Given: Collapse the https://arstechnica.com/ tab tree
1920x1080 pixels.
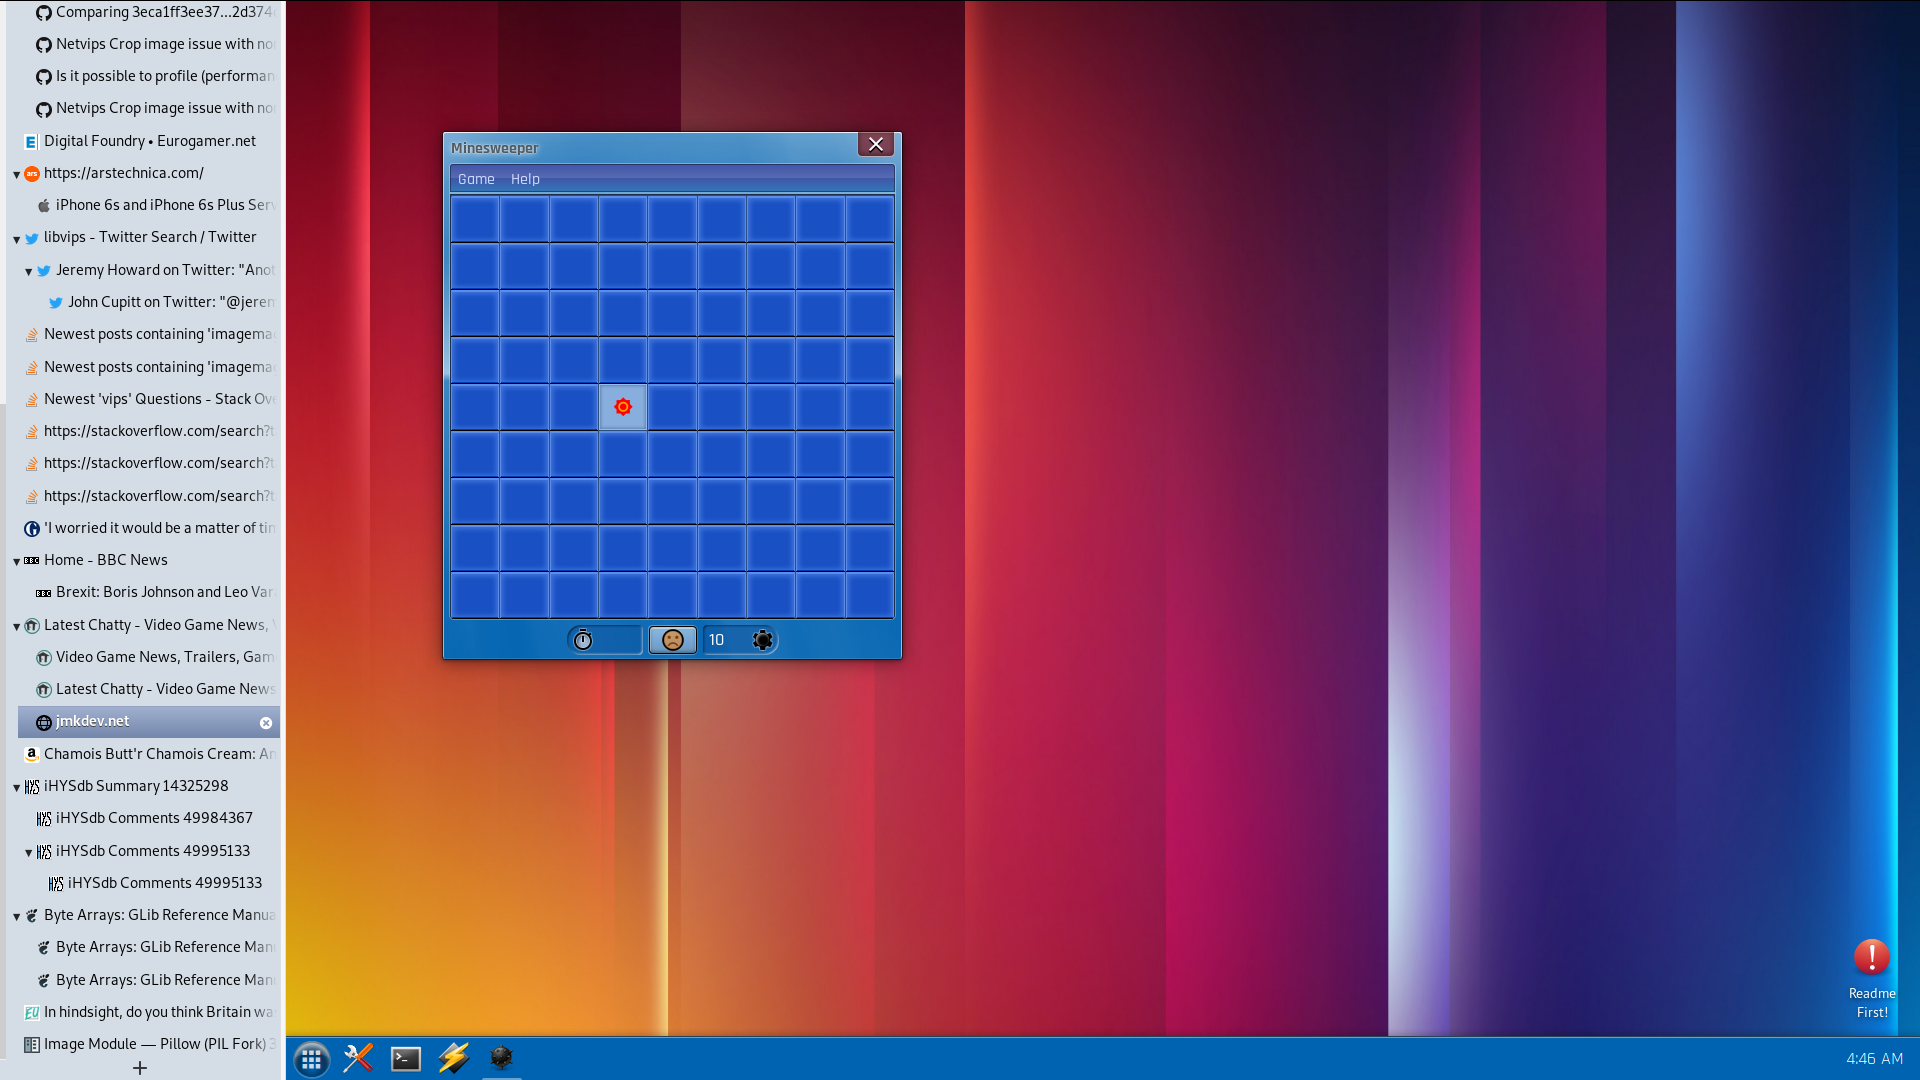Looking at the screenshot, I should (17, 175).
